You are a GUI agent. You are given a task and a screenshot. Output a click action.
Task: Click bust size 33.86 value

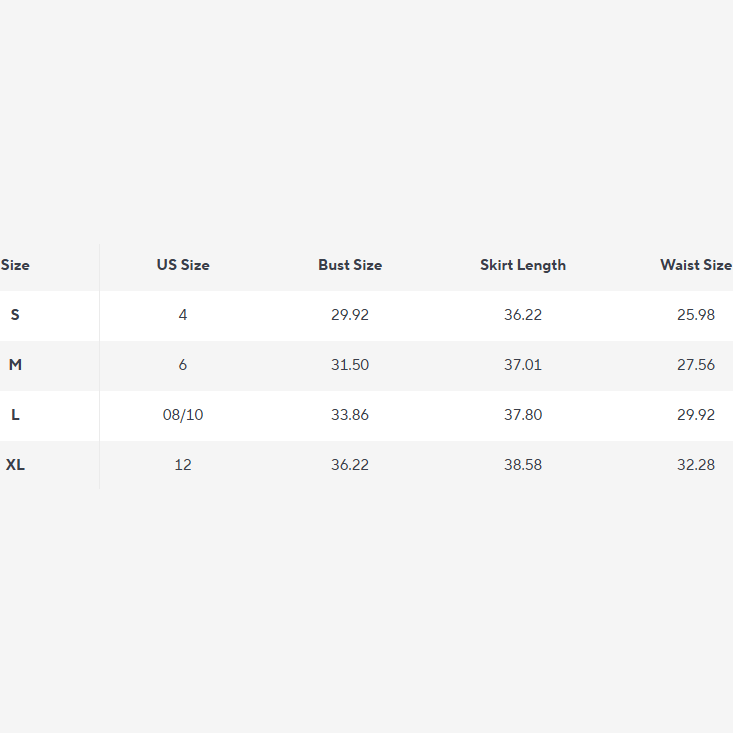[x=350, y=415]
